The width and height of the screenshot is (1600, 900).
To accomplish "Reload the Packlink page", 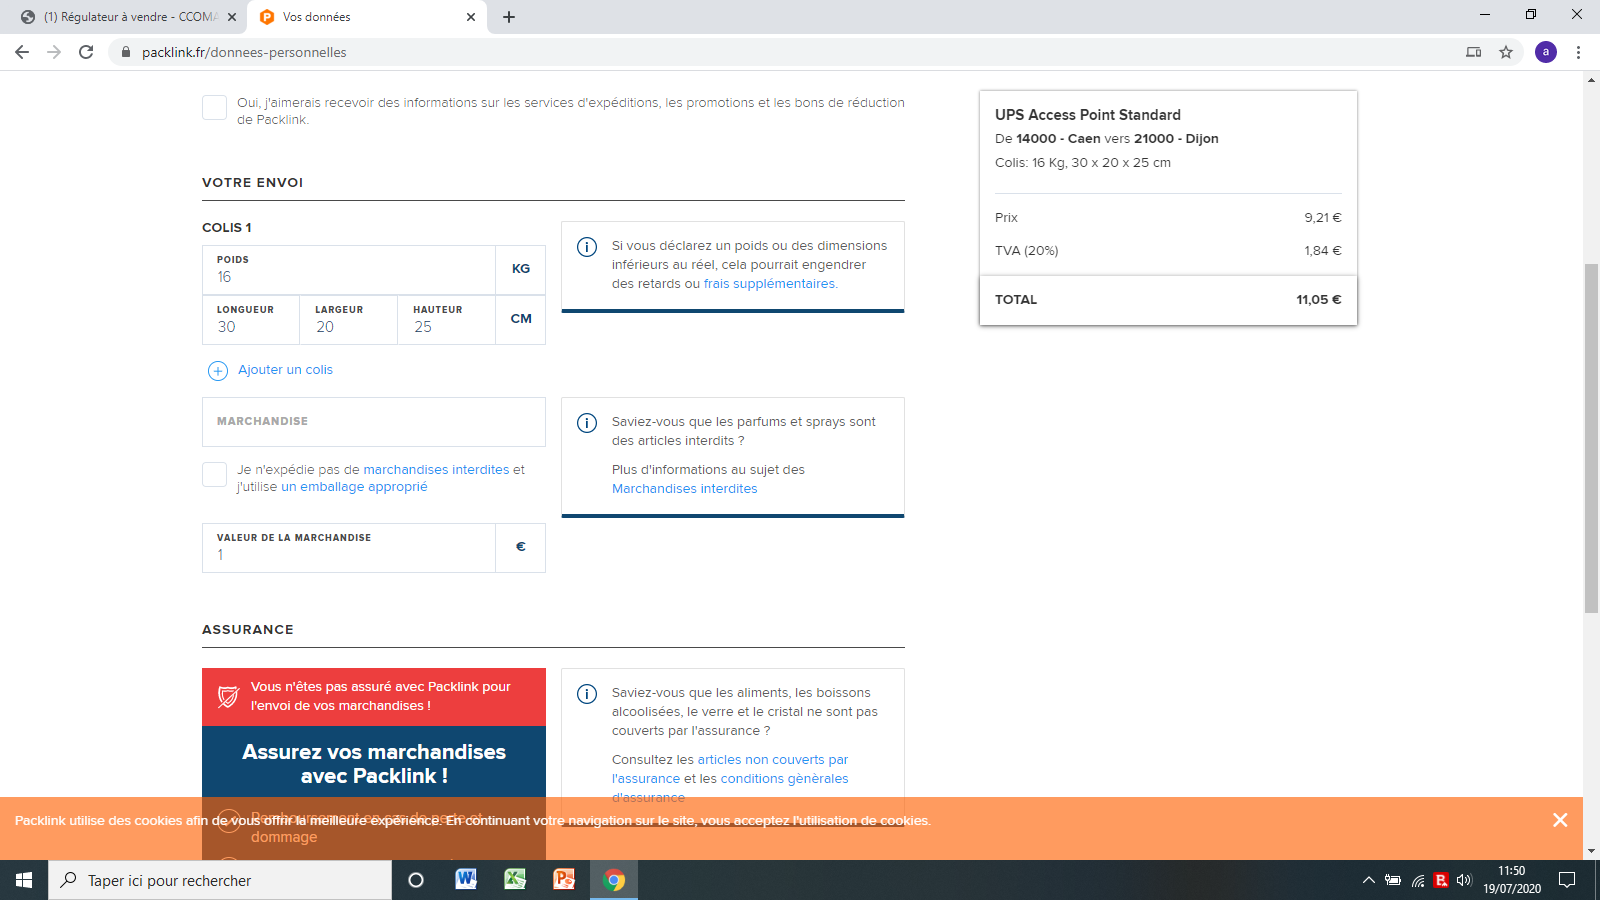I will pyautogui.click(x=86, y=52).
